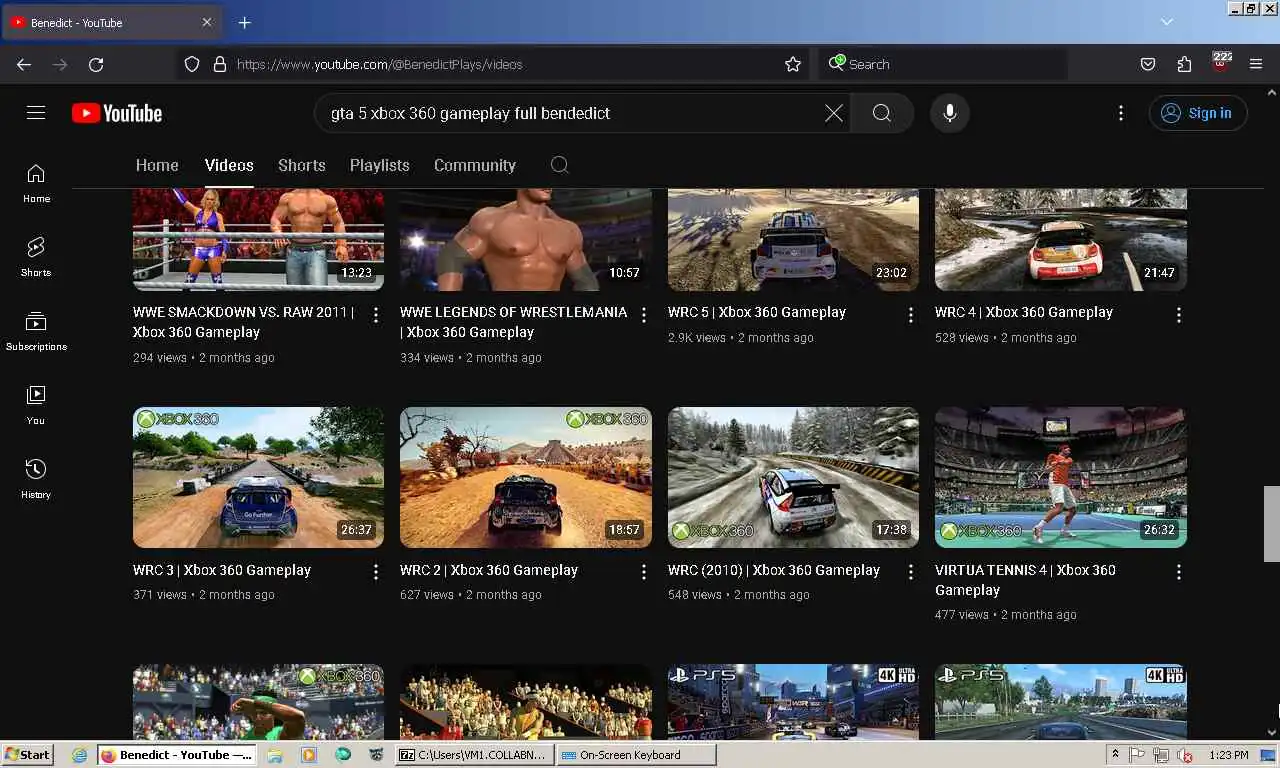1280x768 pixels.
Task: Open options for WRC 5 video
Action: point(910,315)
